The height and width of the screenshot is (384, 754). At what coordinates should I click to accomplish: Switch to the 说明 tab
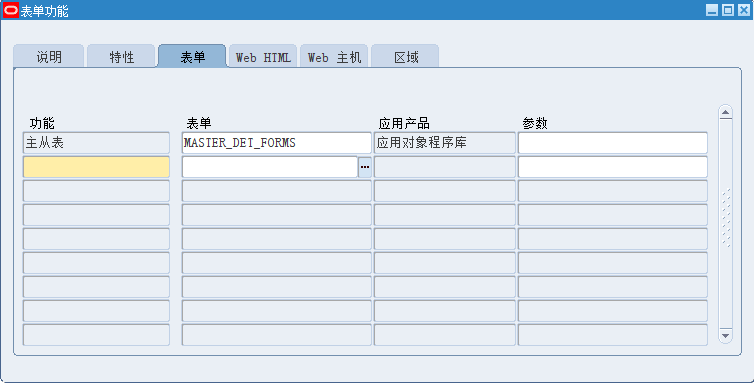click(49, 57)
